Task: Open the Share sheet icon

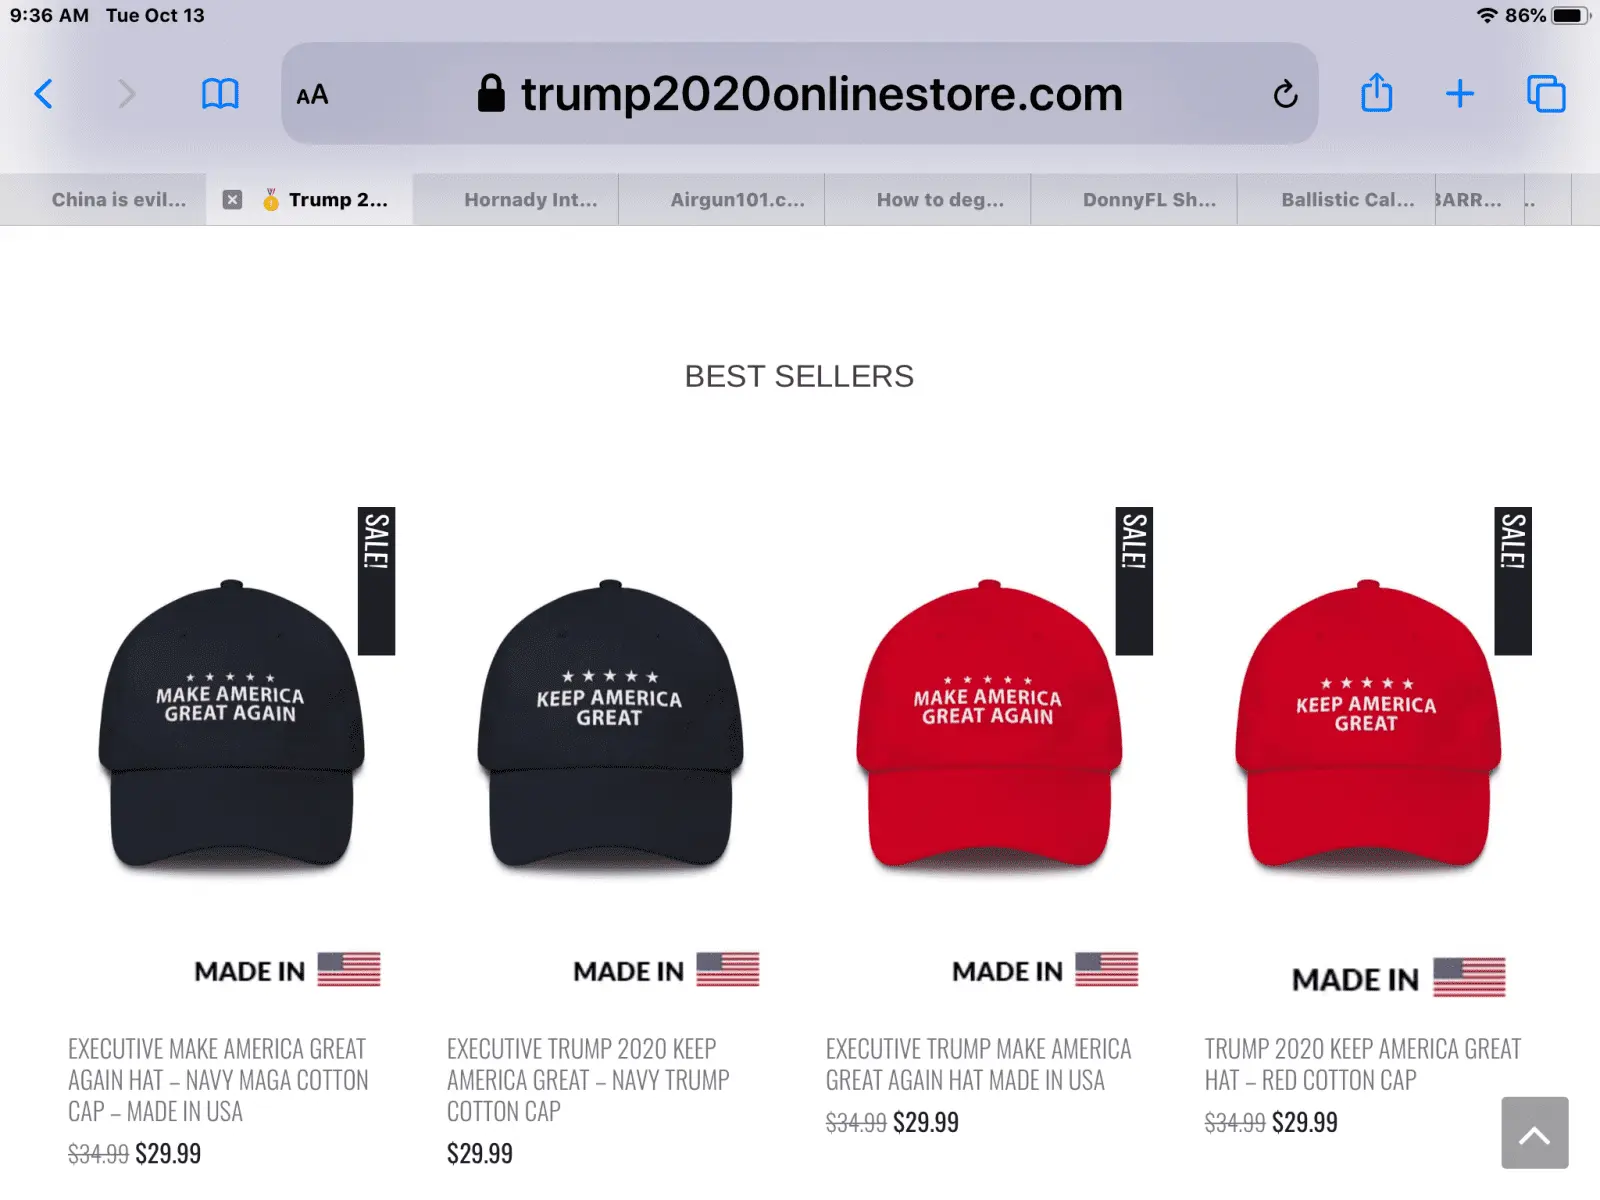Action: (x=1377, y=93)
